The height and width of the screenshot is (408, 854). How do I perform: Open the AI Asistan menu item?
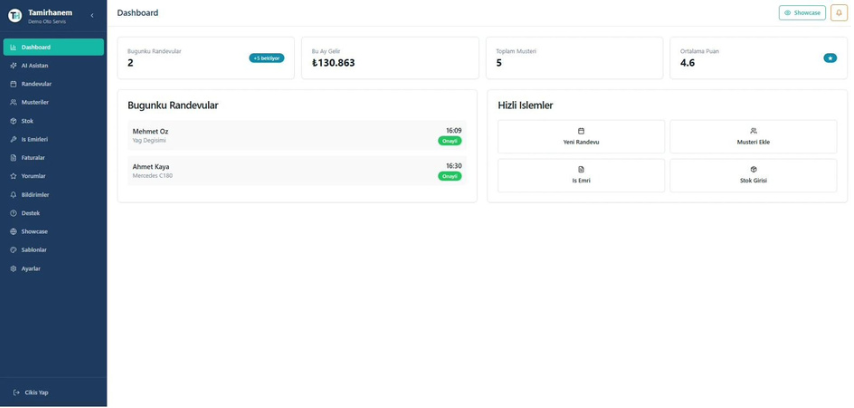[x=35, y=65]
